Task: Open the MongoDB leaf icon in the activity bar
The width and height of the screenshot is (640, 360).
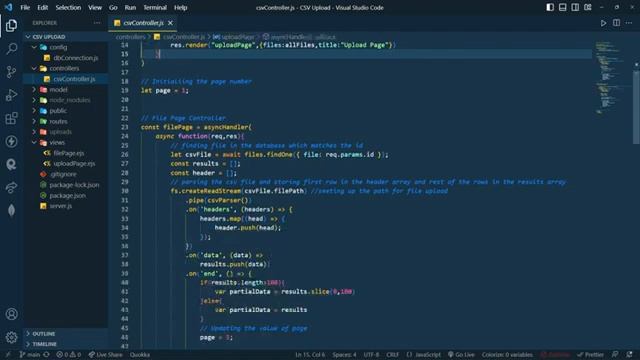Action: point(11,210)
